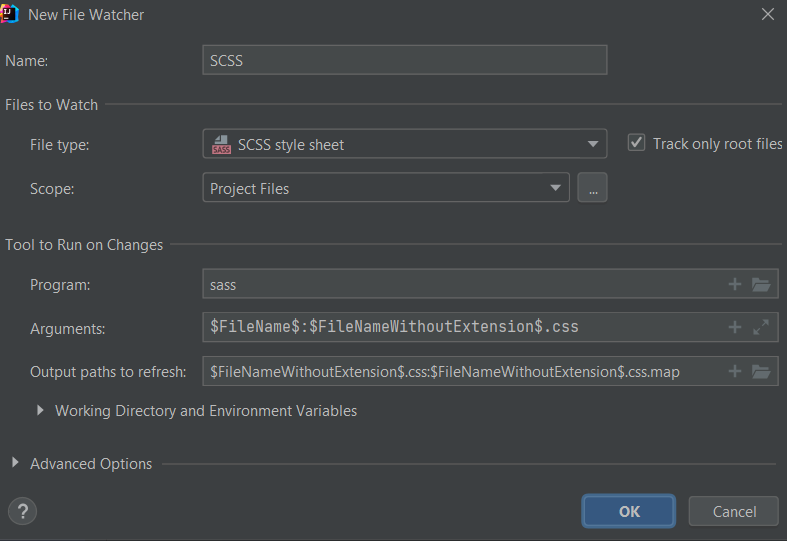This screenshot has width=787, height=541.
Task: Click the IntelliJ logo in title bar
Action: (x=9, y=14)
